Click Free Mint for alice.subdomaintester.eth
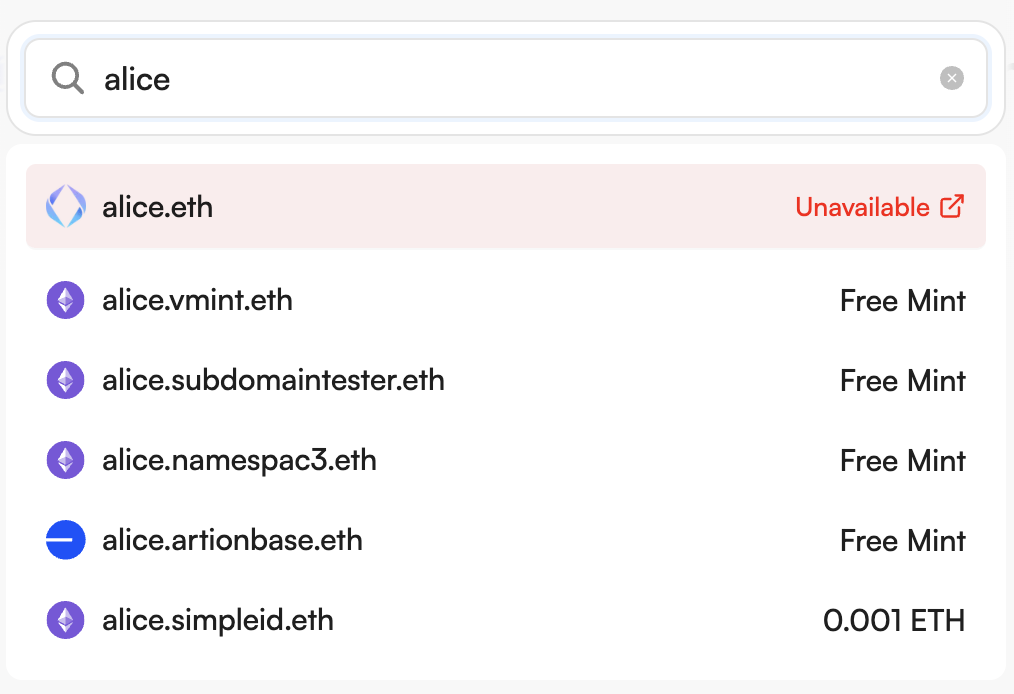 (902, 380)
